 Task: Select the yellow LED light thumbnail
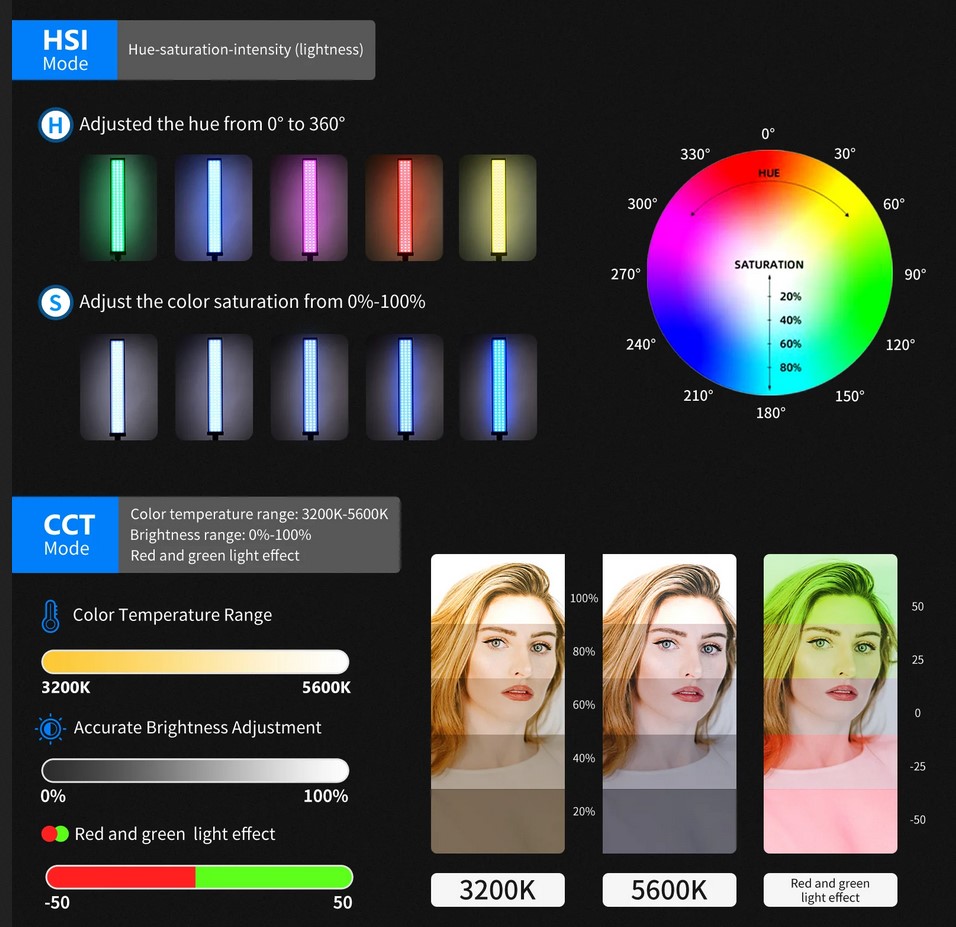coord(498,207)
